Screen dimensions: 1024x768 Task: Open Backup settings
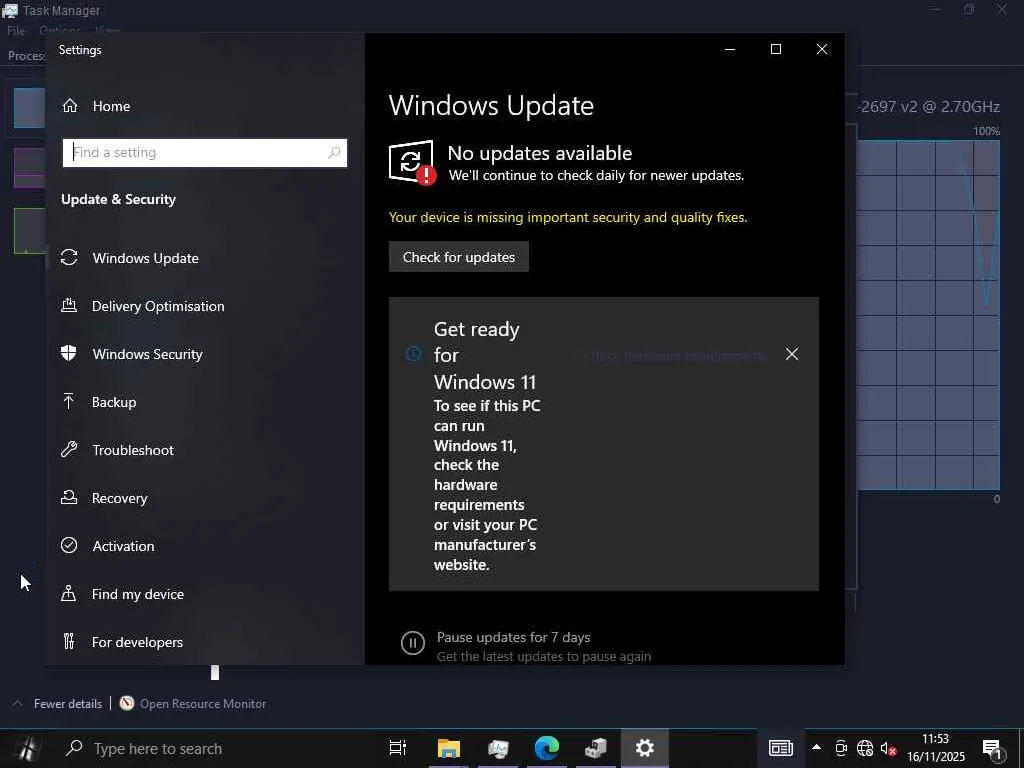(x=98, y=402)
